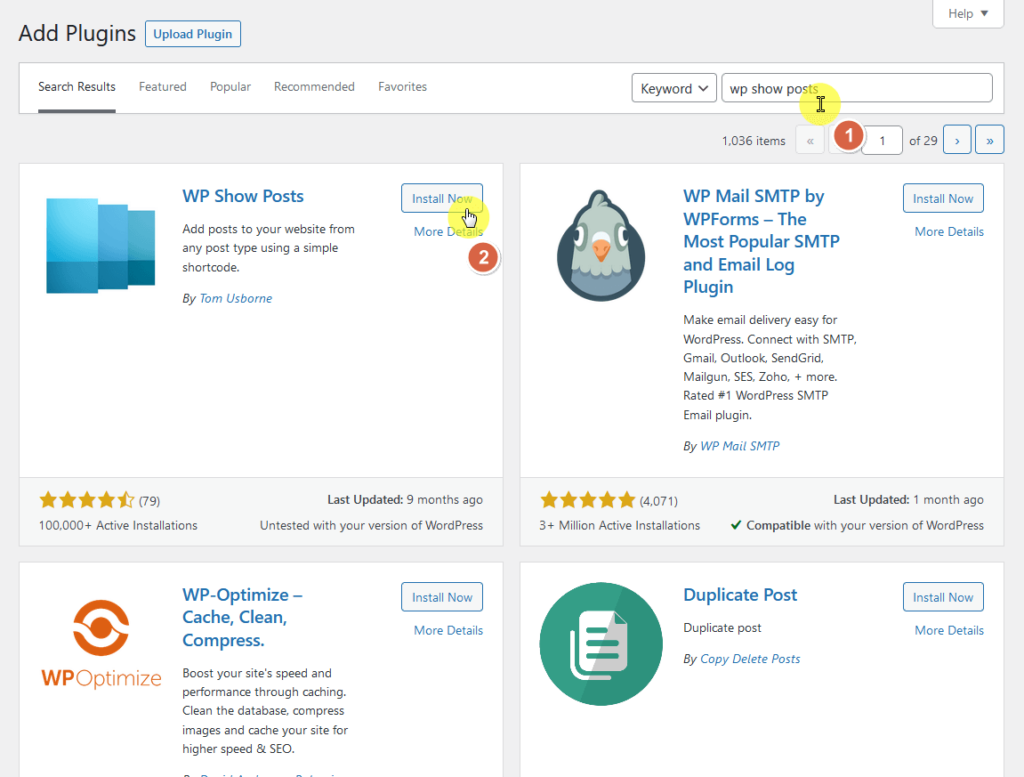Click 'Last Updated: 9 months ago' text
The height and width of the screenshot is (777, 1024).
tap(405, 500)
